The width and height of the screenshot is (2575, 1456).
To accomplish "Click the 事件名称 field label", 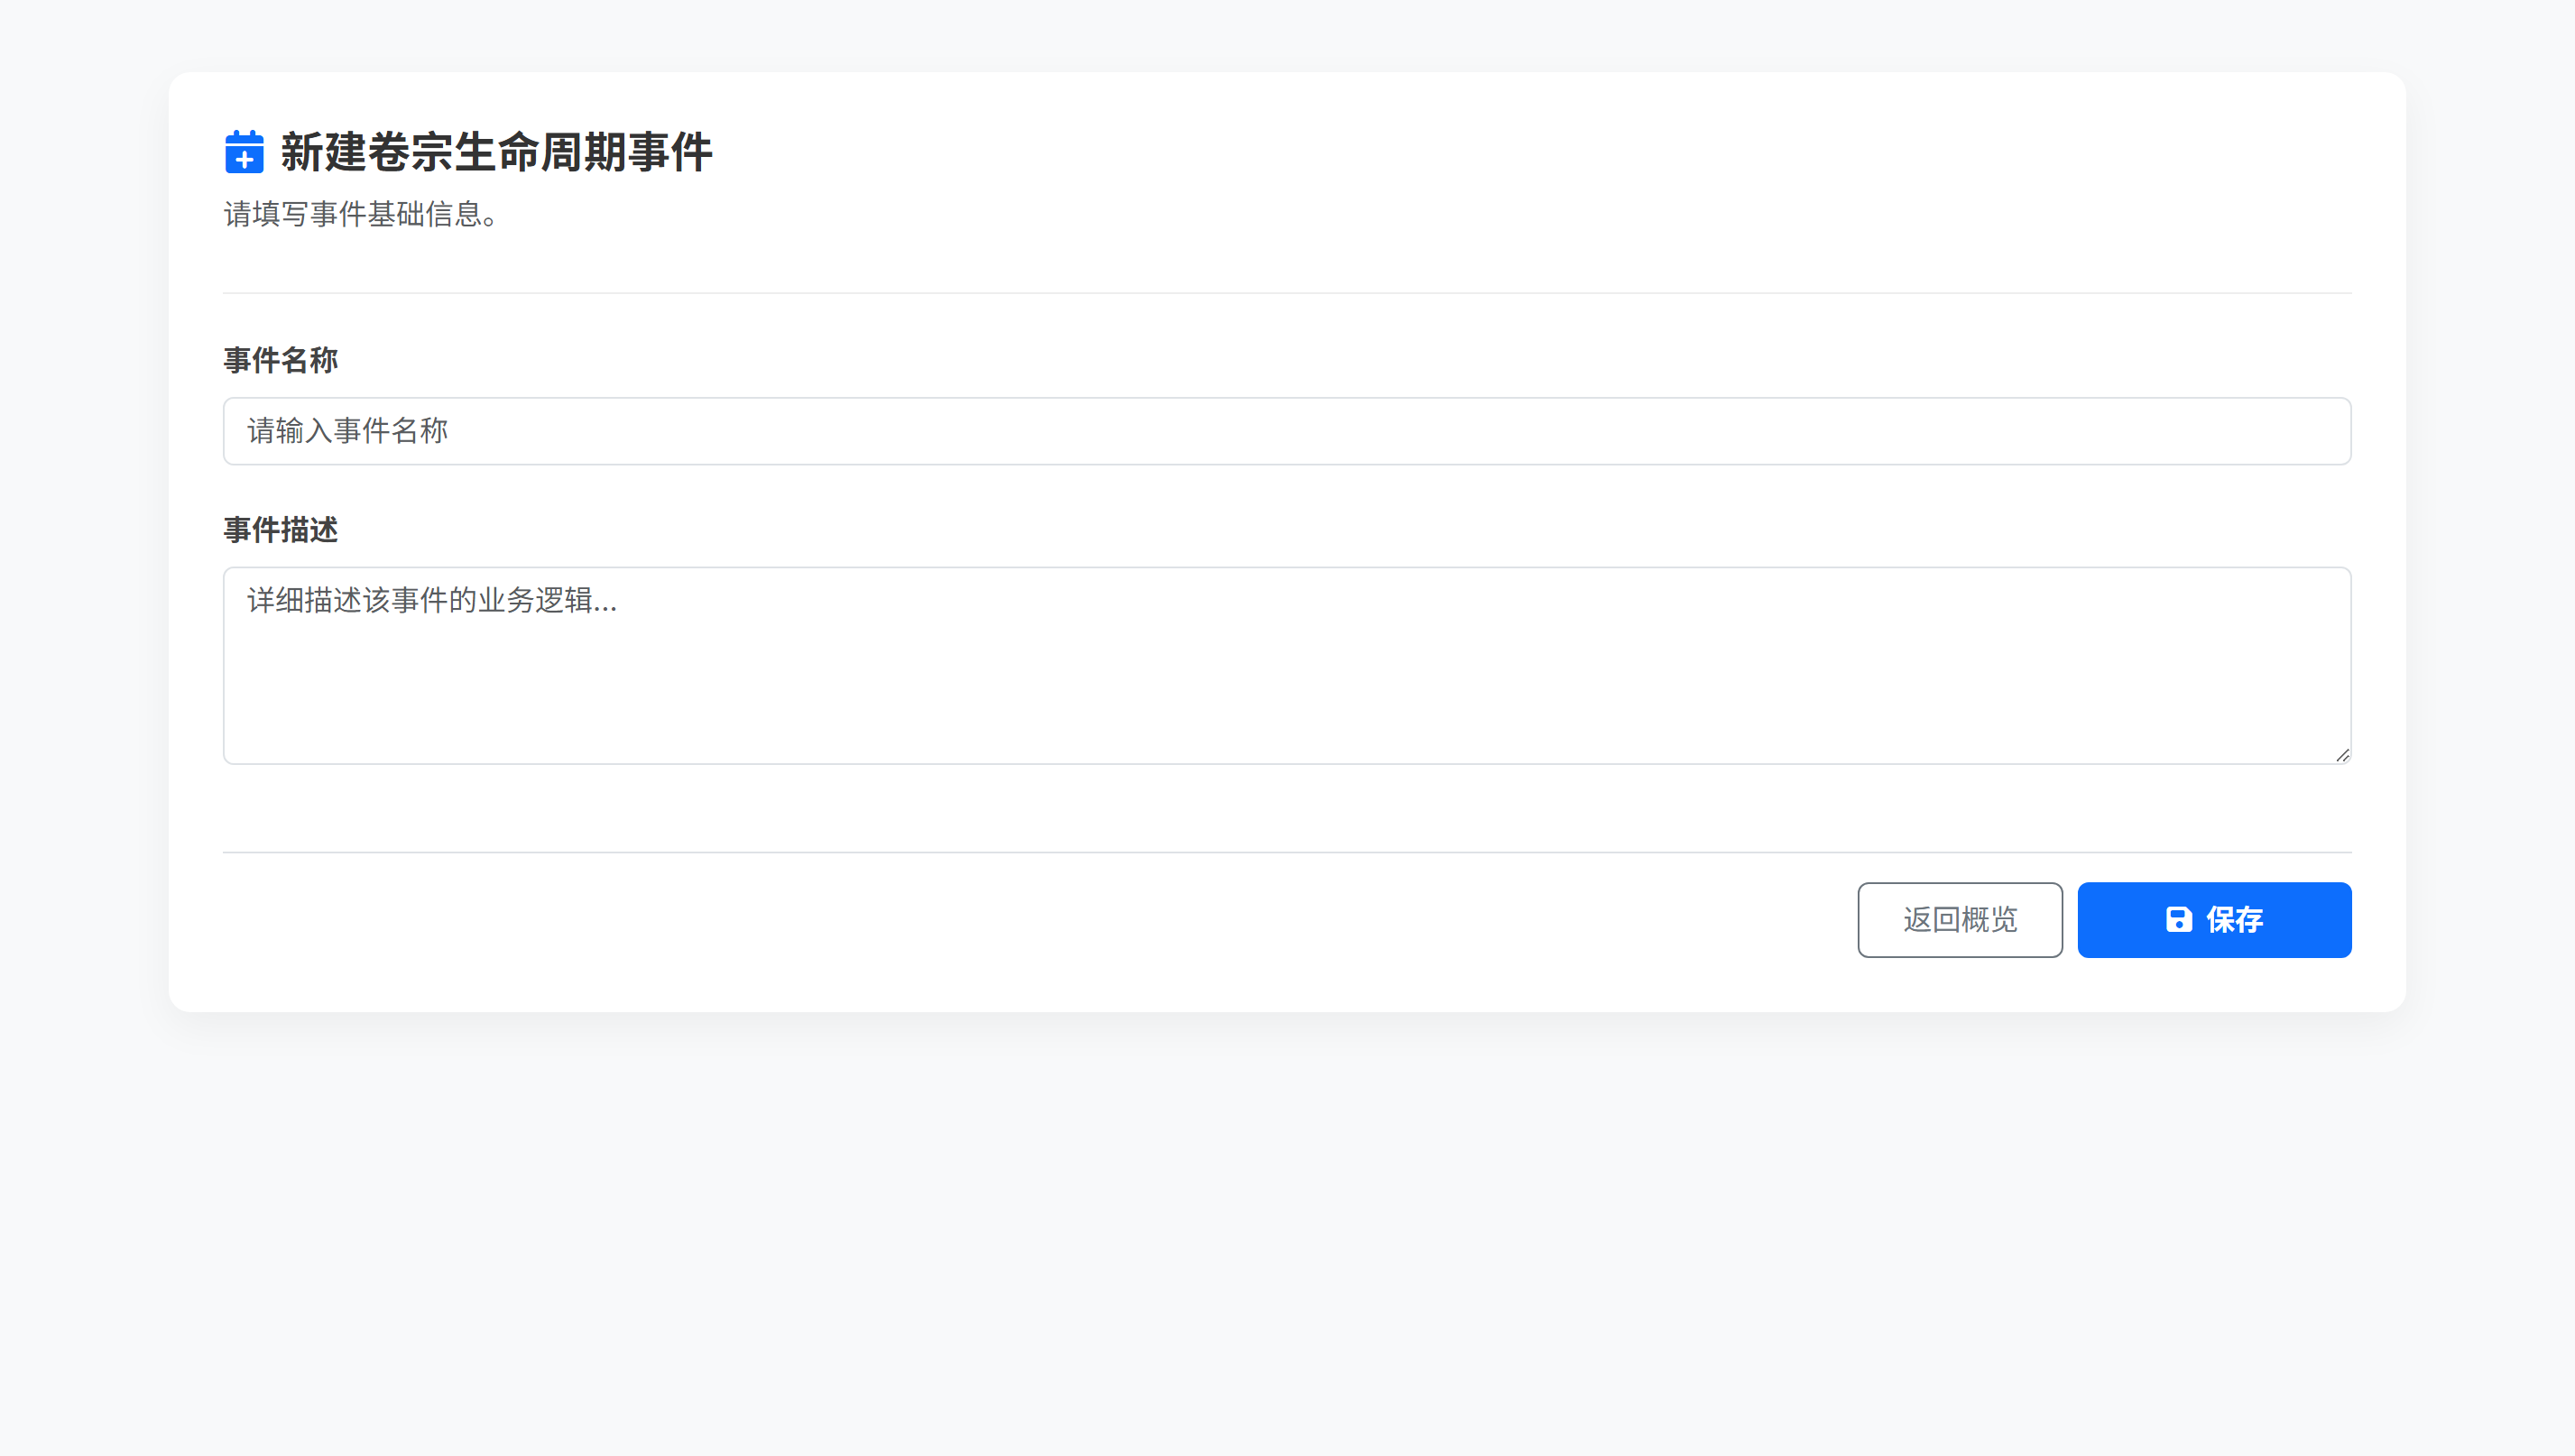I will [281, 360].
